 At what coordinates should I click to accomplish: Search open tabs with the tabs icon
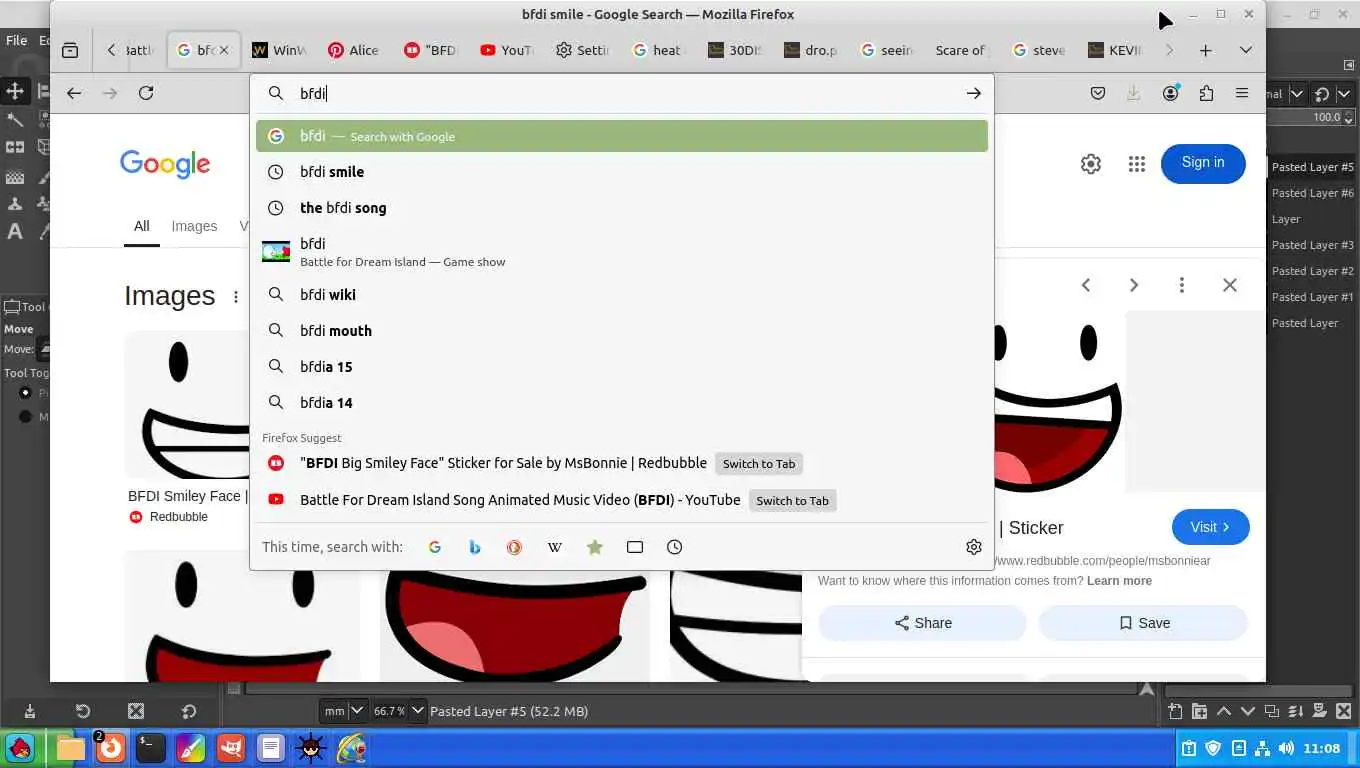tap(635, 547)
